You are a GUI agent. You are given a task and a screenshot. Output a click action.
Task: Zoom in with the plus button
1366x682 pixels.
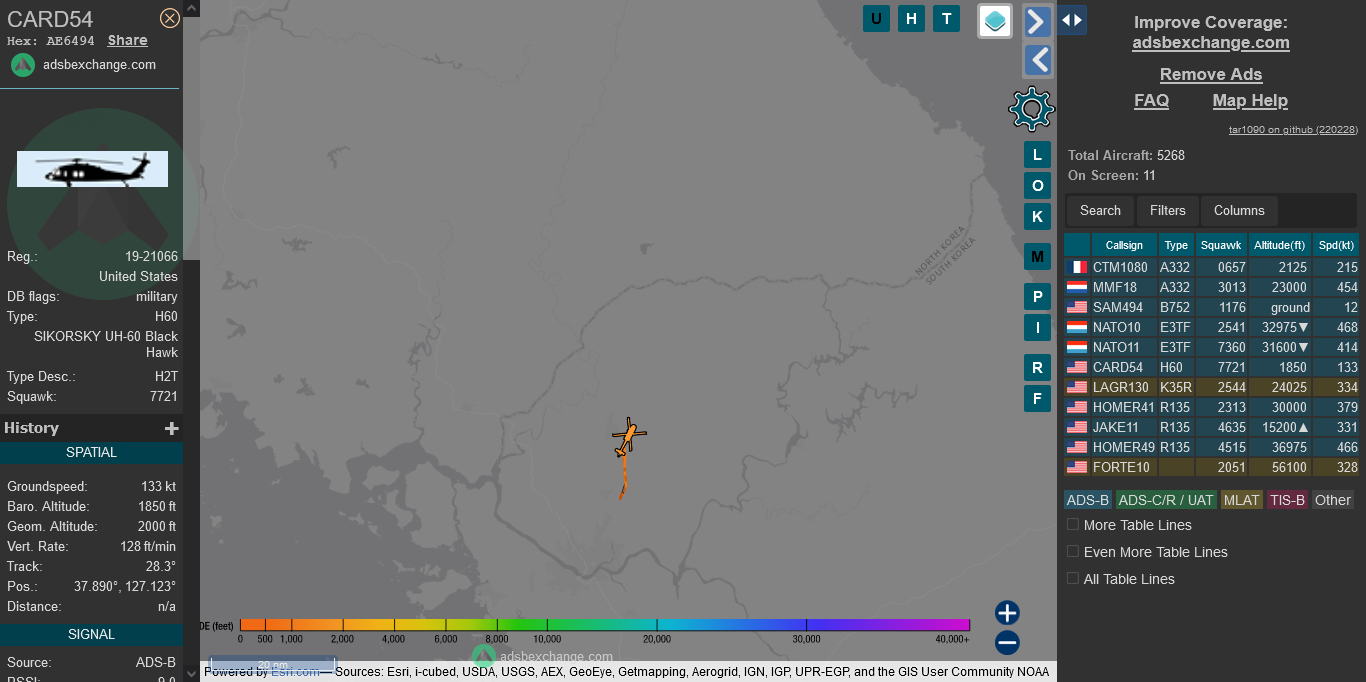tap(1007, 613)
